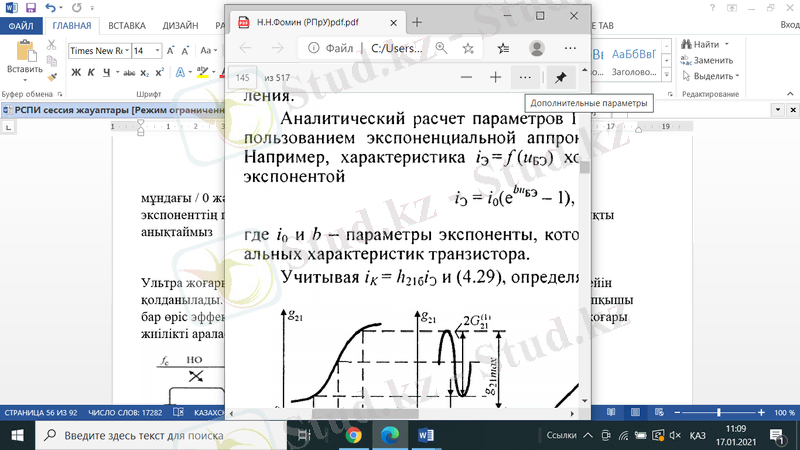The width and height of the screenshot is (800, 450).
Task: Add page to favorites star
Action: (x=468, y=48)
